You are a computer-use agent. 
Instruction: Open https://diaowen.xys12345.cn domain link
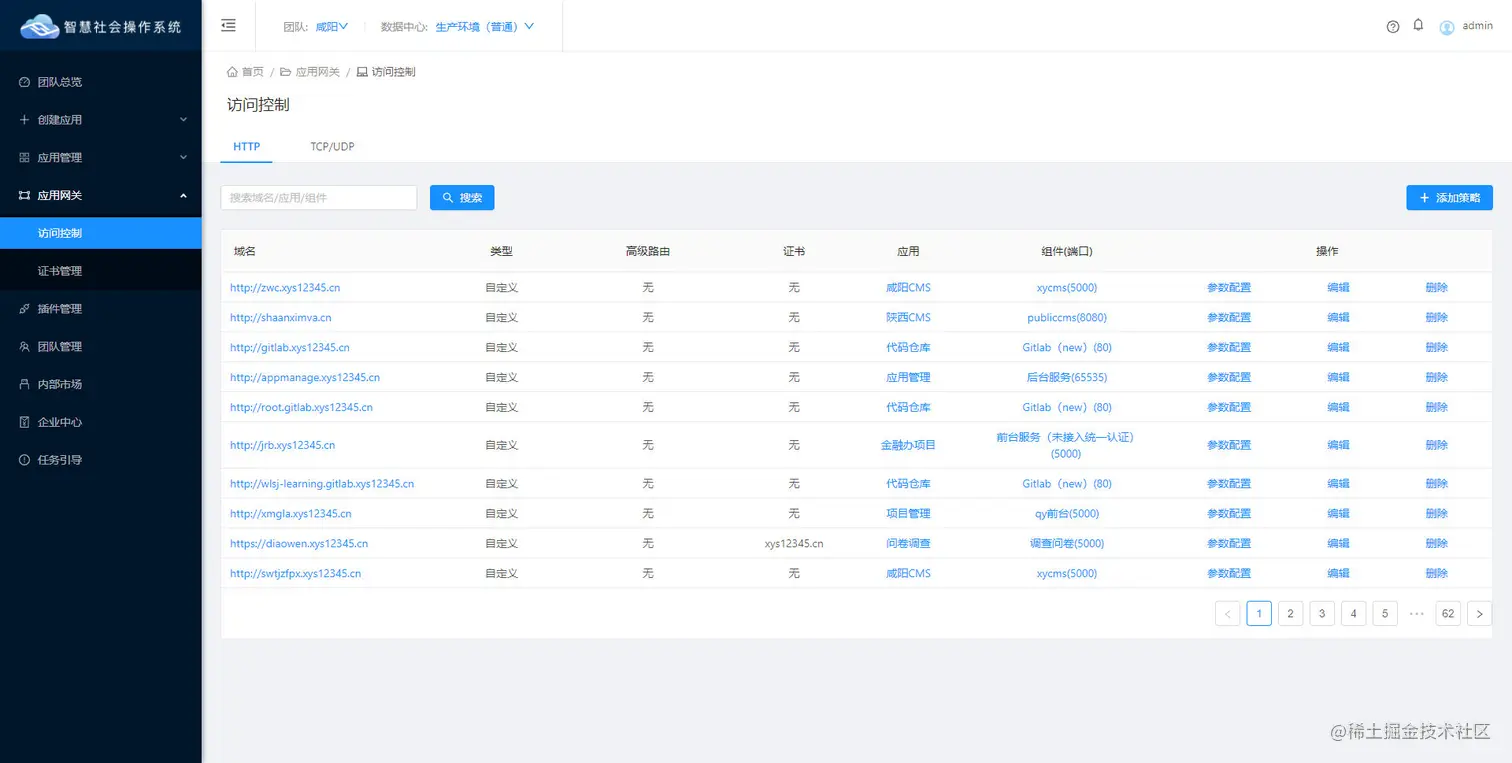299,544
